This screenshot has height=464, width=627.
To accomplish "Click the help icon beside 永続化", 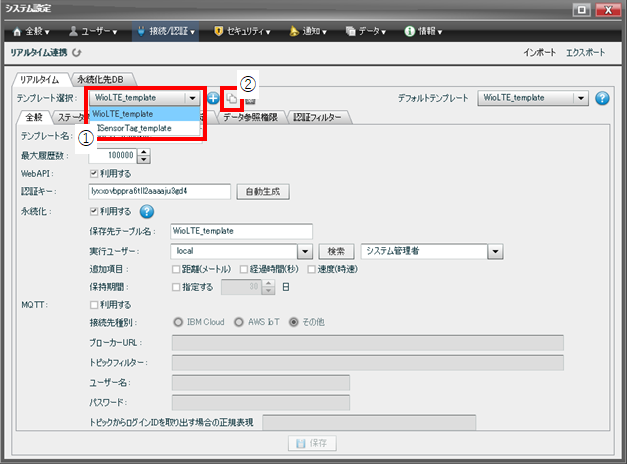I will (x=147, y=211).
